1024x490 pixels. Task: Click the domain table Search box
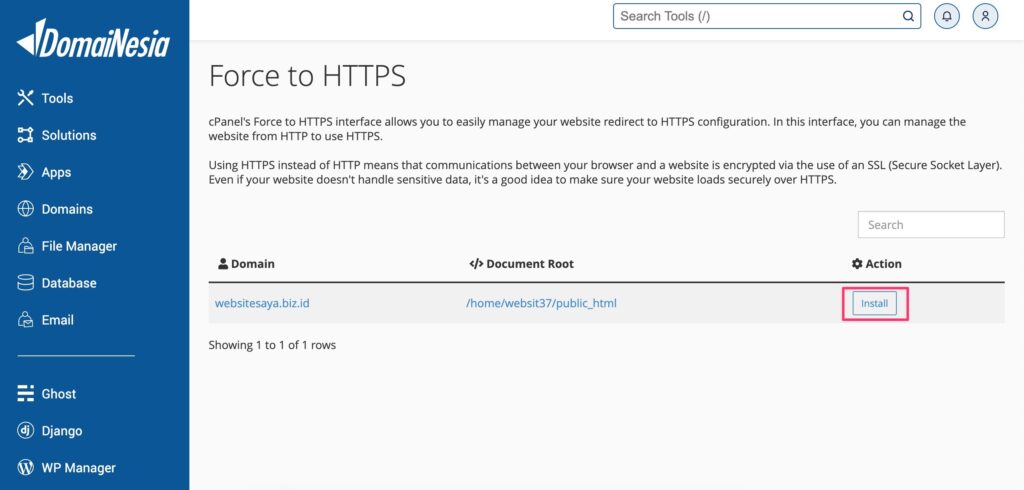point(930,225)
